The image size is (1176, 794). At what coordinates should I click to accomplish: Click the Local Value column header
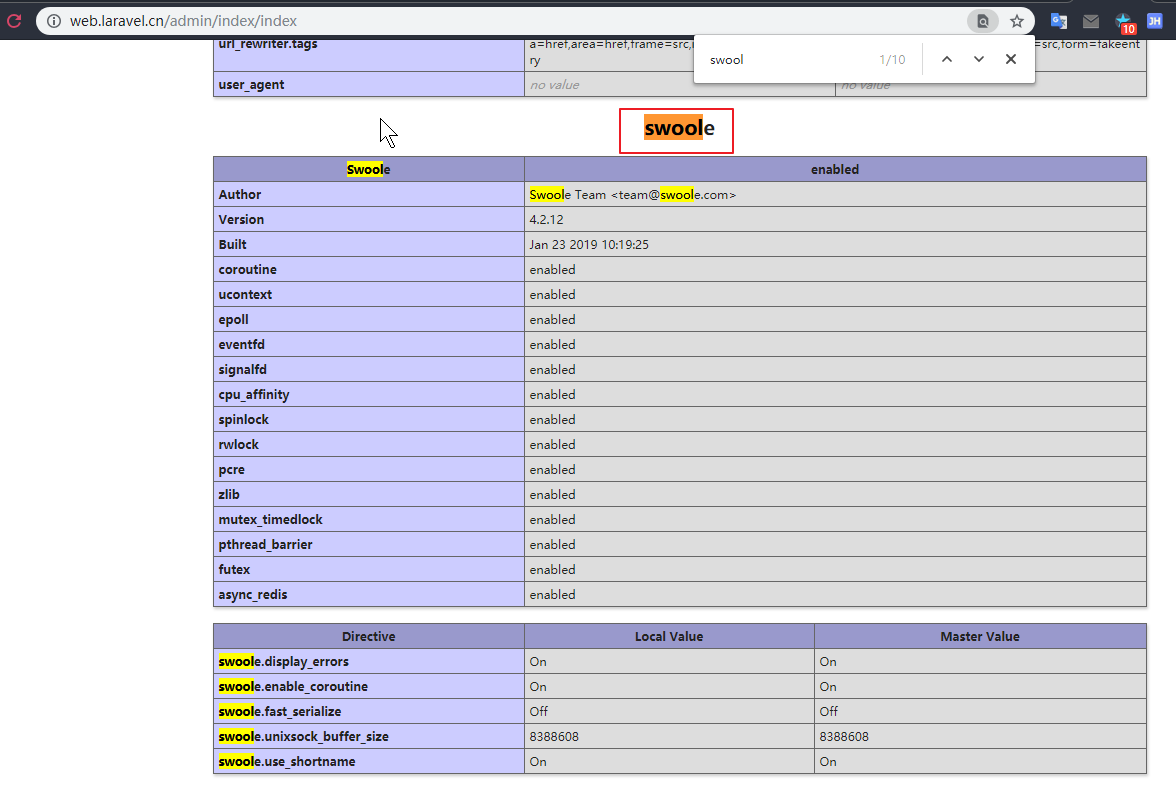click(669, 637)
